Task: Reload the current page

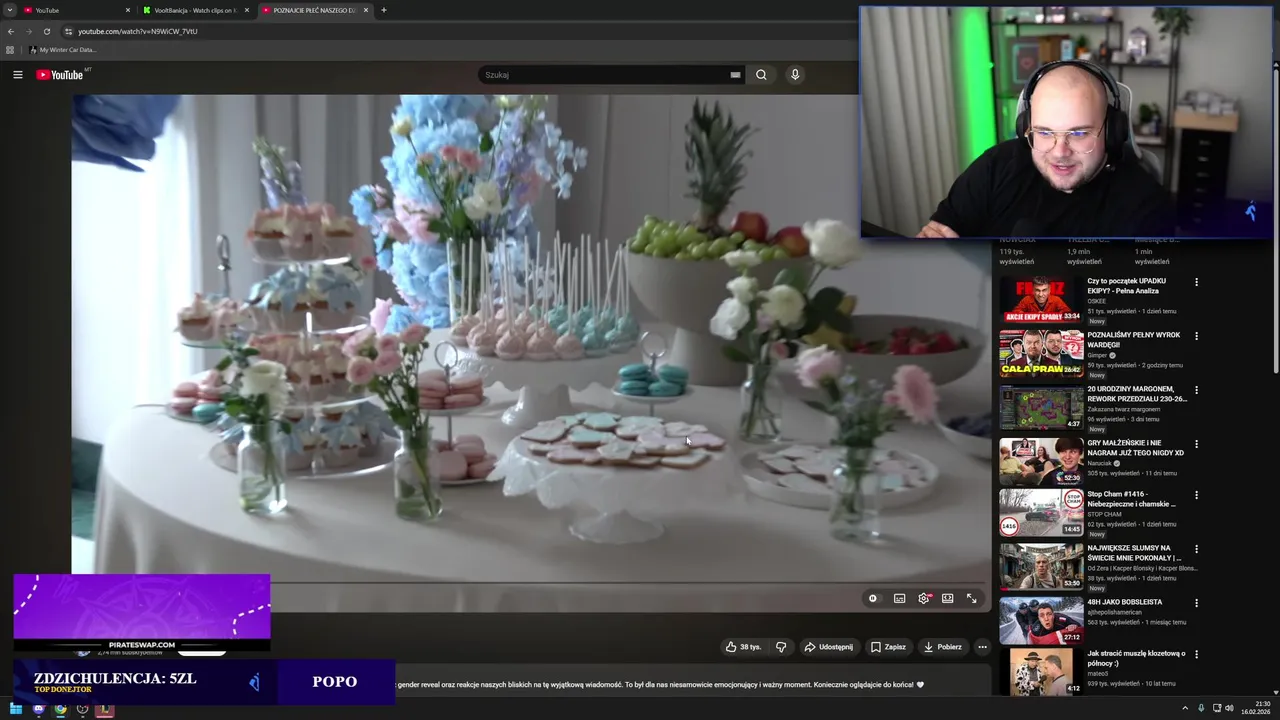Action: click(46, 31)
